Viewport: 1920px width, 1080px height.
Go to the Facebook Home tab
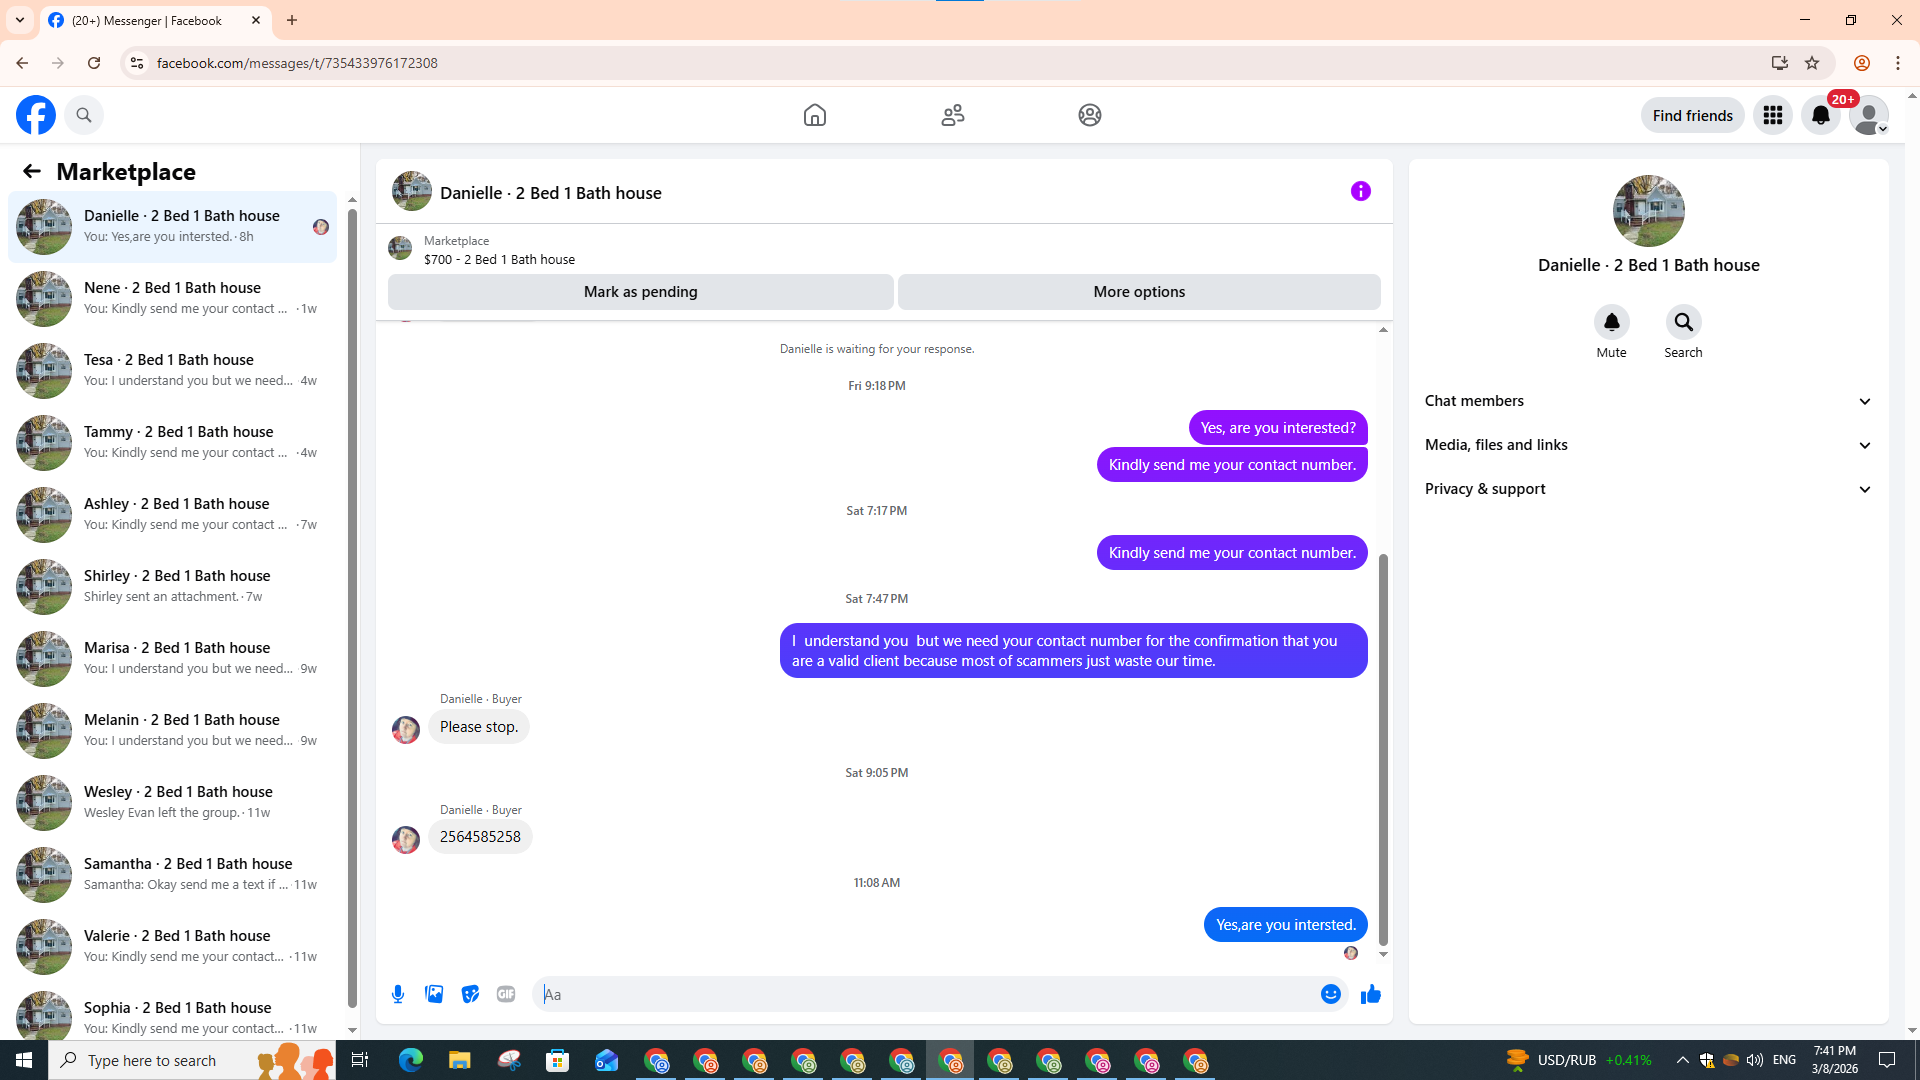pos(814,115)
